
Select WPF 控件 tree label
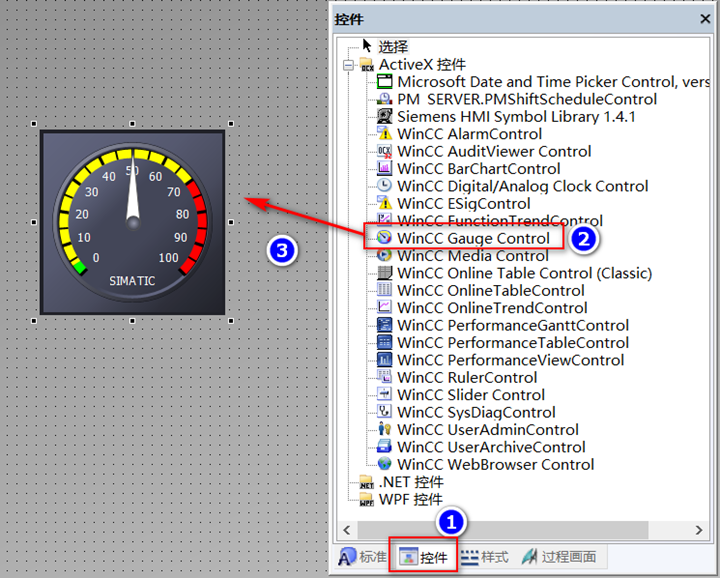coord(411,499)
